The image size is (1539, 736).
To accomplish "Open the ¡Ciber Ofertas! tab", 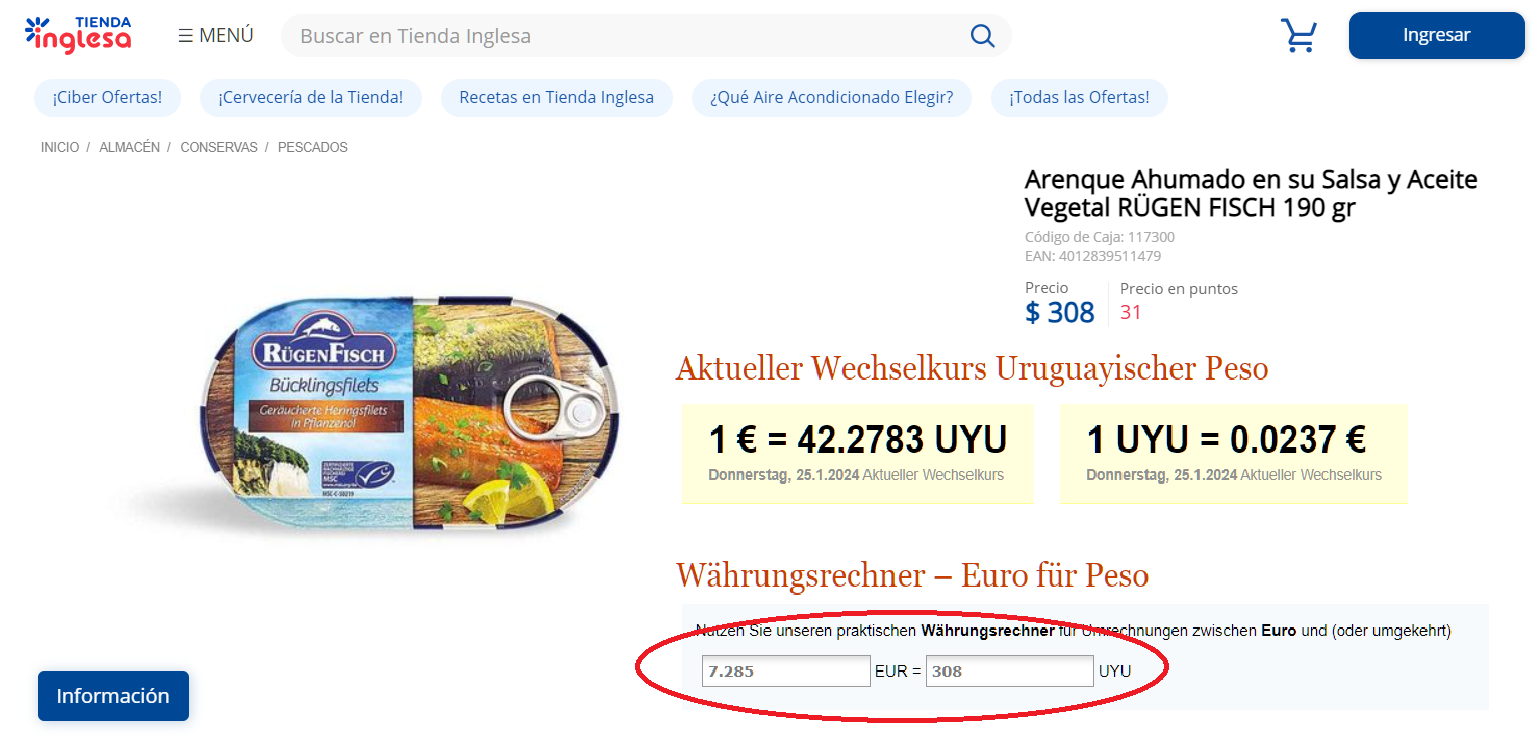I will point(107,98).
